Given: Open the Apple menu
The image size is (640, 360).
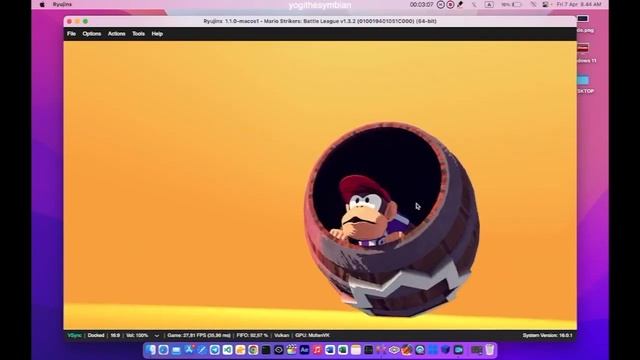Looking at the screenshot, I should coord(42,4).
